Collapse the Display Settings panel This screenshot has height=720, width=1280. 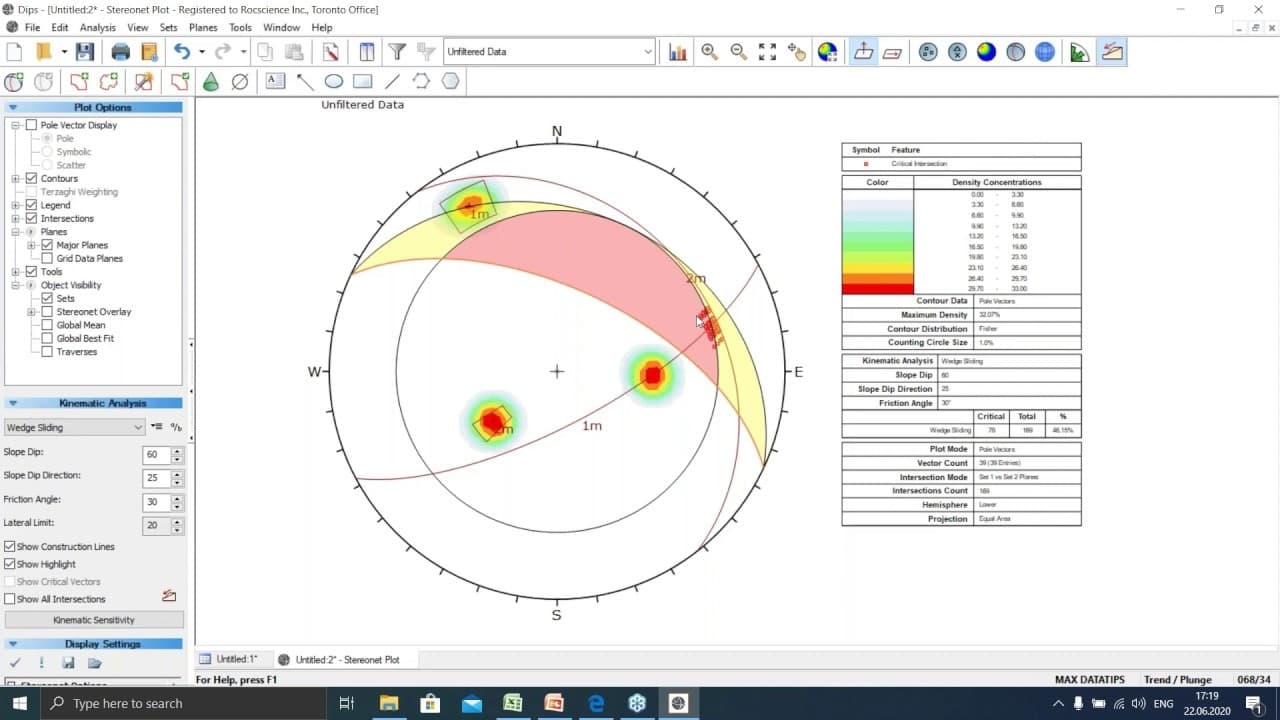pos(13,644)
